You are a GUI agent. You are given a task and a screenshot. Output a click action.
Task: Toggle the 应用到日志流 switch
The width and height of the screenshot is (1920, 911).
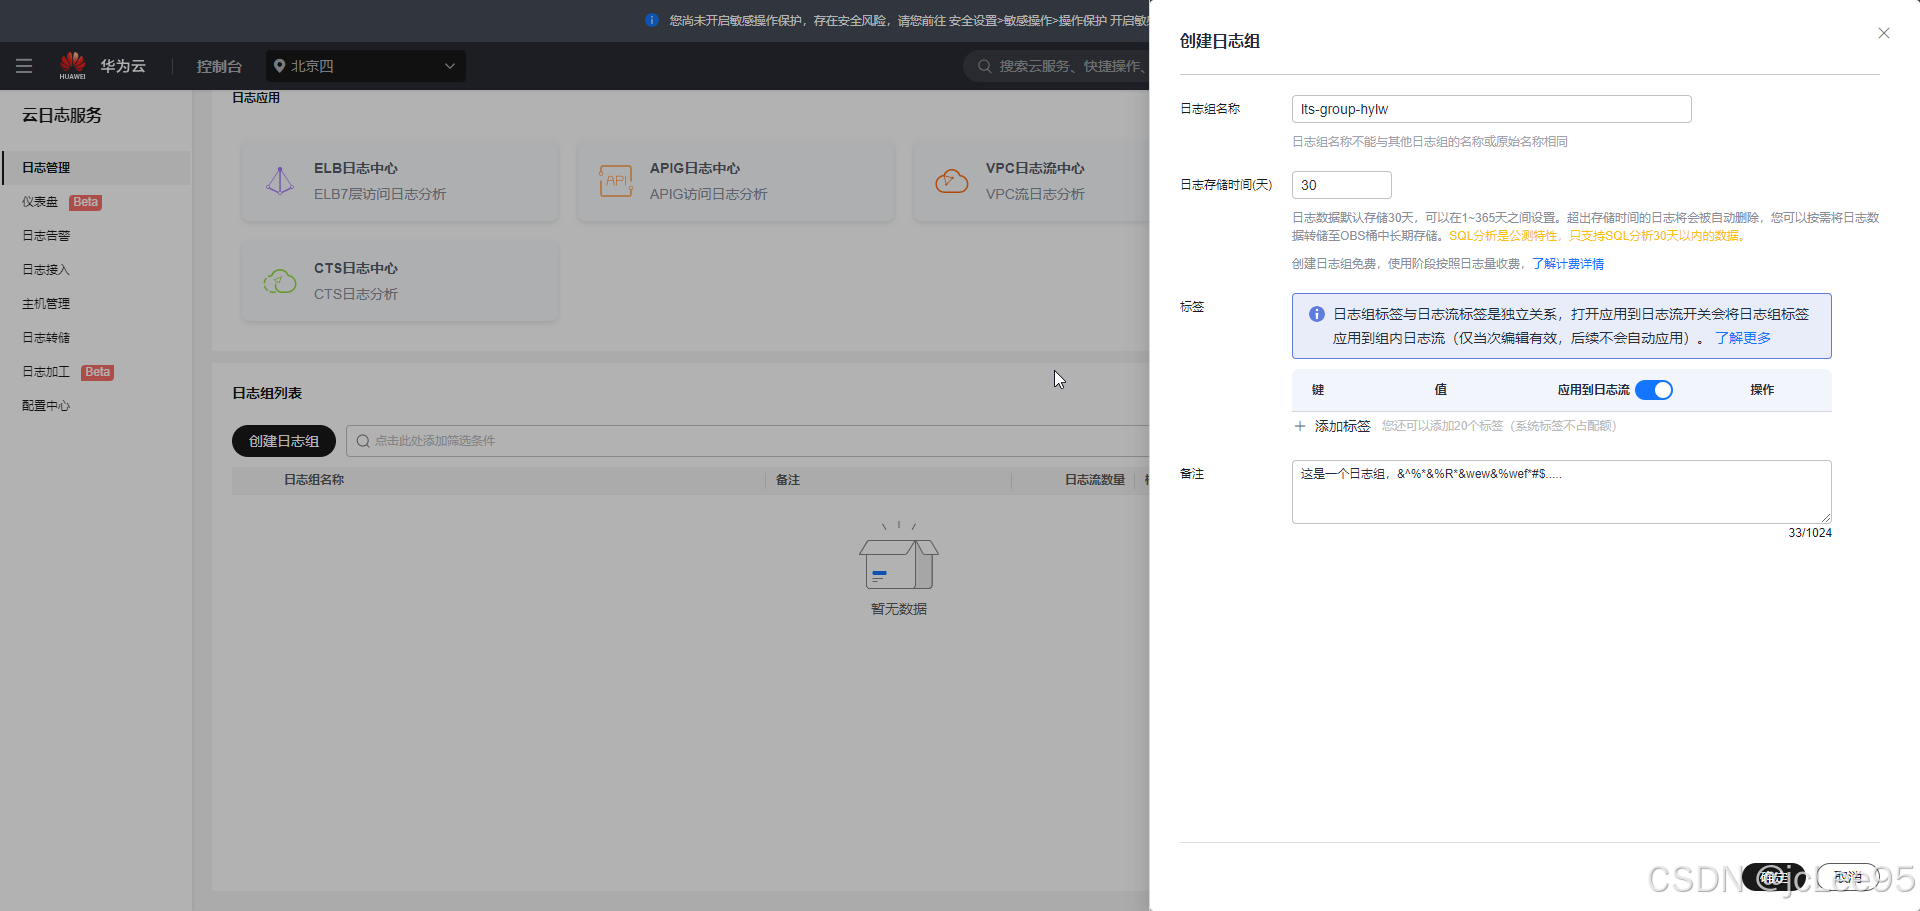pos(1654,390)
